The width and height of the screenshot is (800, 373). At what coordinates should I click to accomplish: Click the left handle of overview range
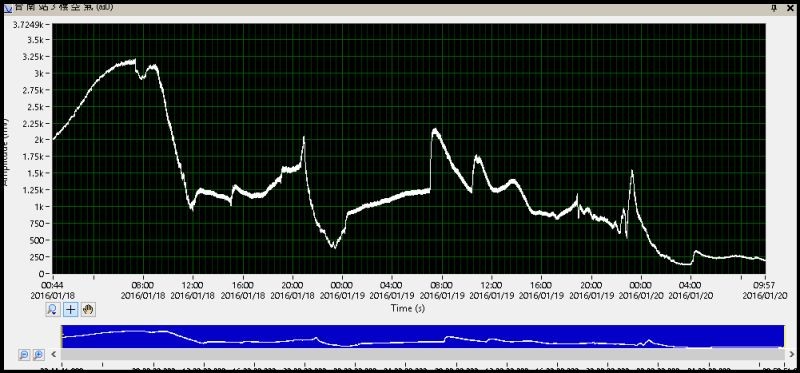62,336
